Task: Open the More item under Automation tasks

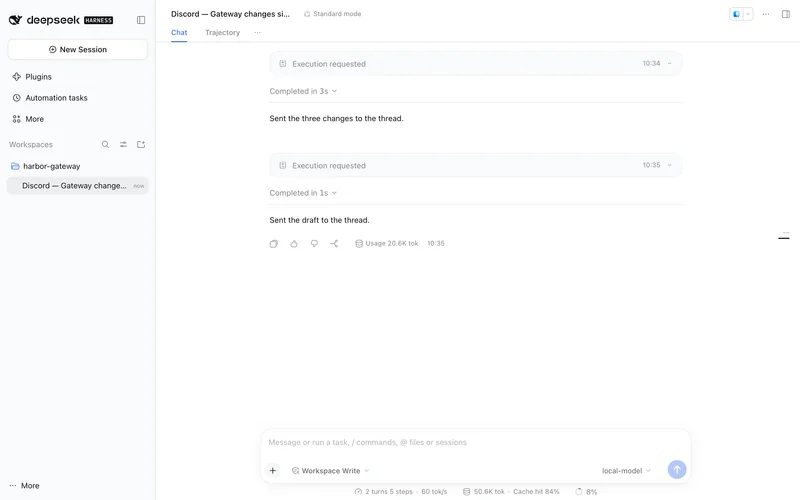Action: (28, 119)
